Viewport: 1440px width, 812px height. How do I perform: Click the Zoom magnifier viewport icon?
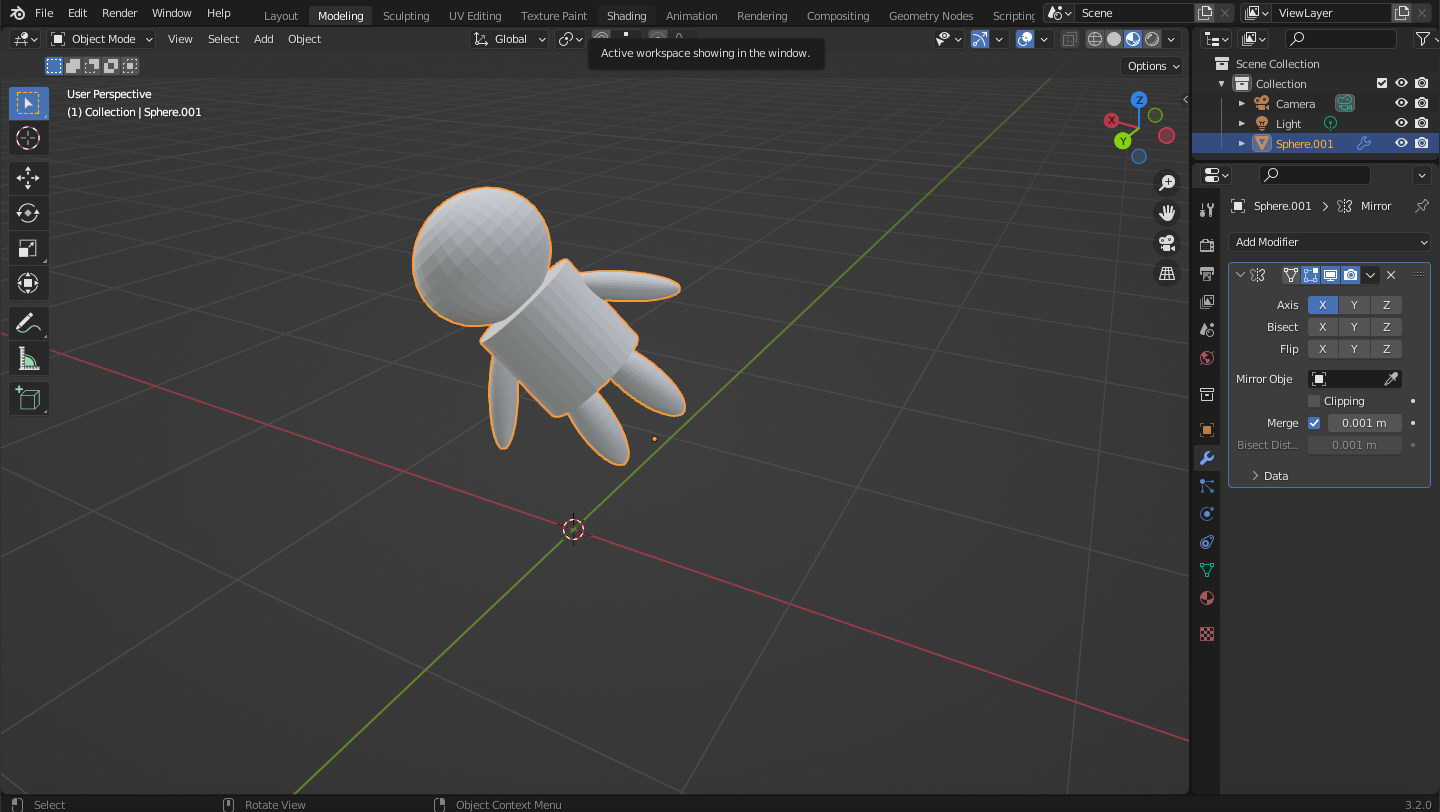pos(1166,183)
